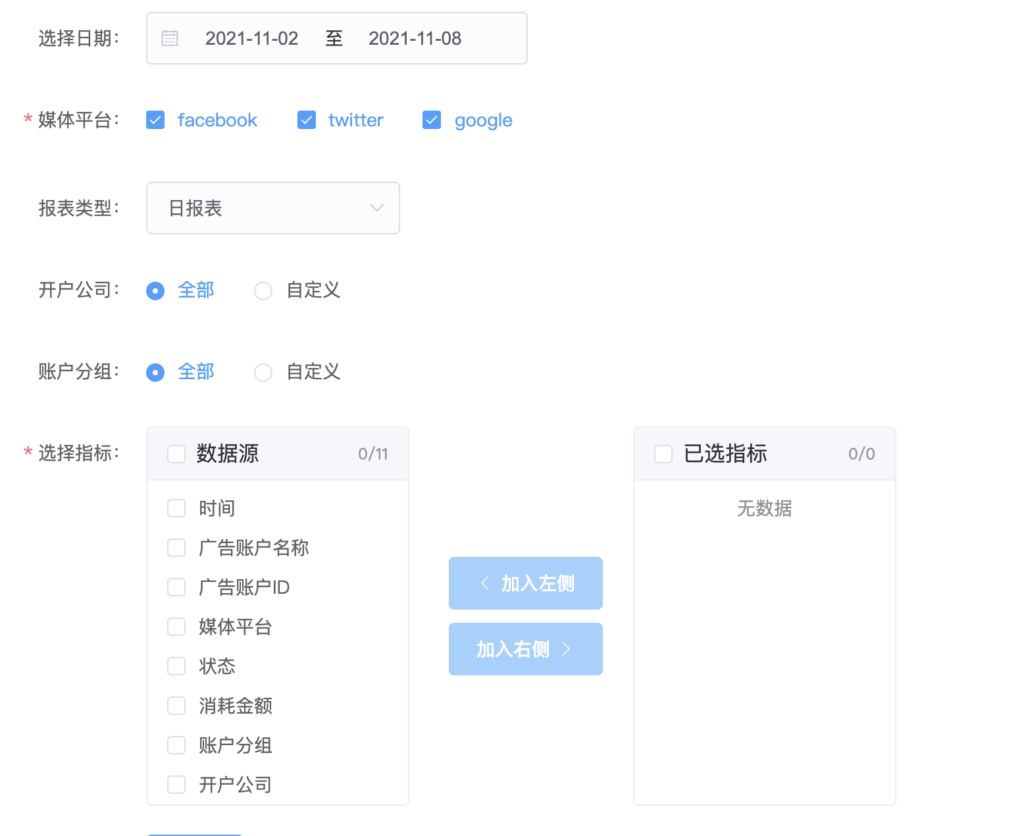
Task: Check the 广告账户名称 metric checkbox
Action: (177, 547)
